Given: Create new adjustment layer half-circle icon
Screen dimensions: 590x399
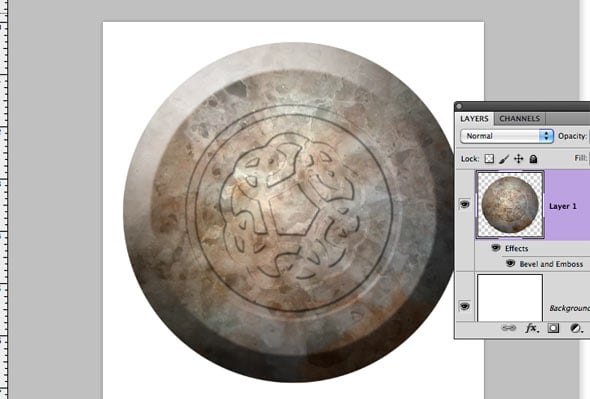Looking at the screenshot, I should click(x=576, y=328).
